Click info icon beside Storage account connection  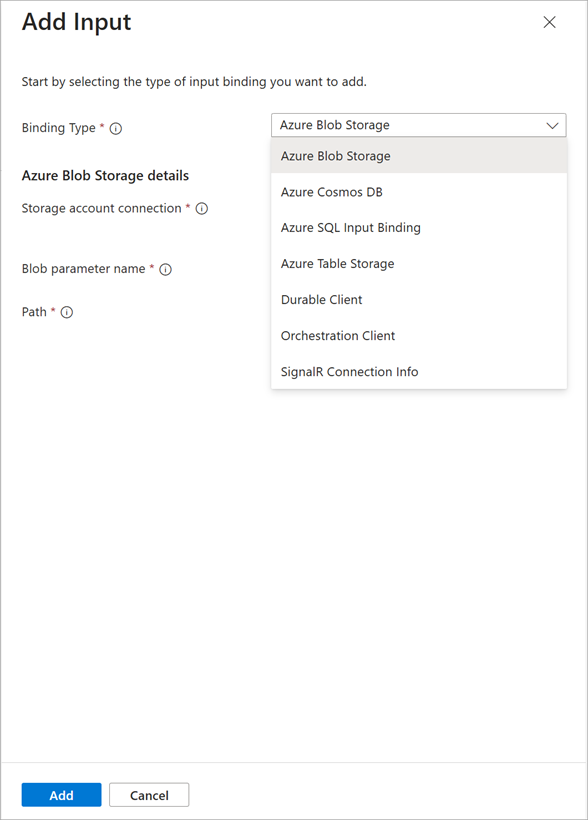click(x=201, y=209)
